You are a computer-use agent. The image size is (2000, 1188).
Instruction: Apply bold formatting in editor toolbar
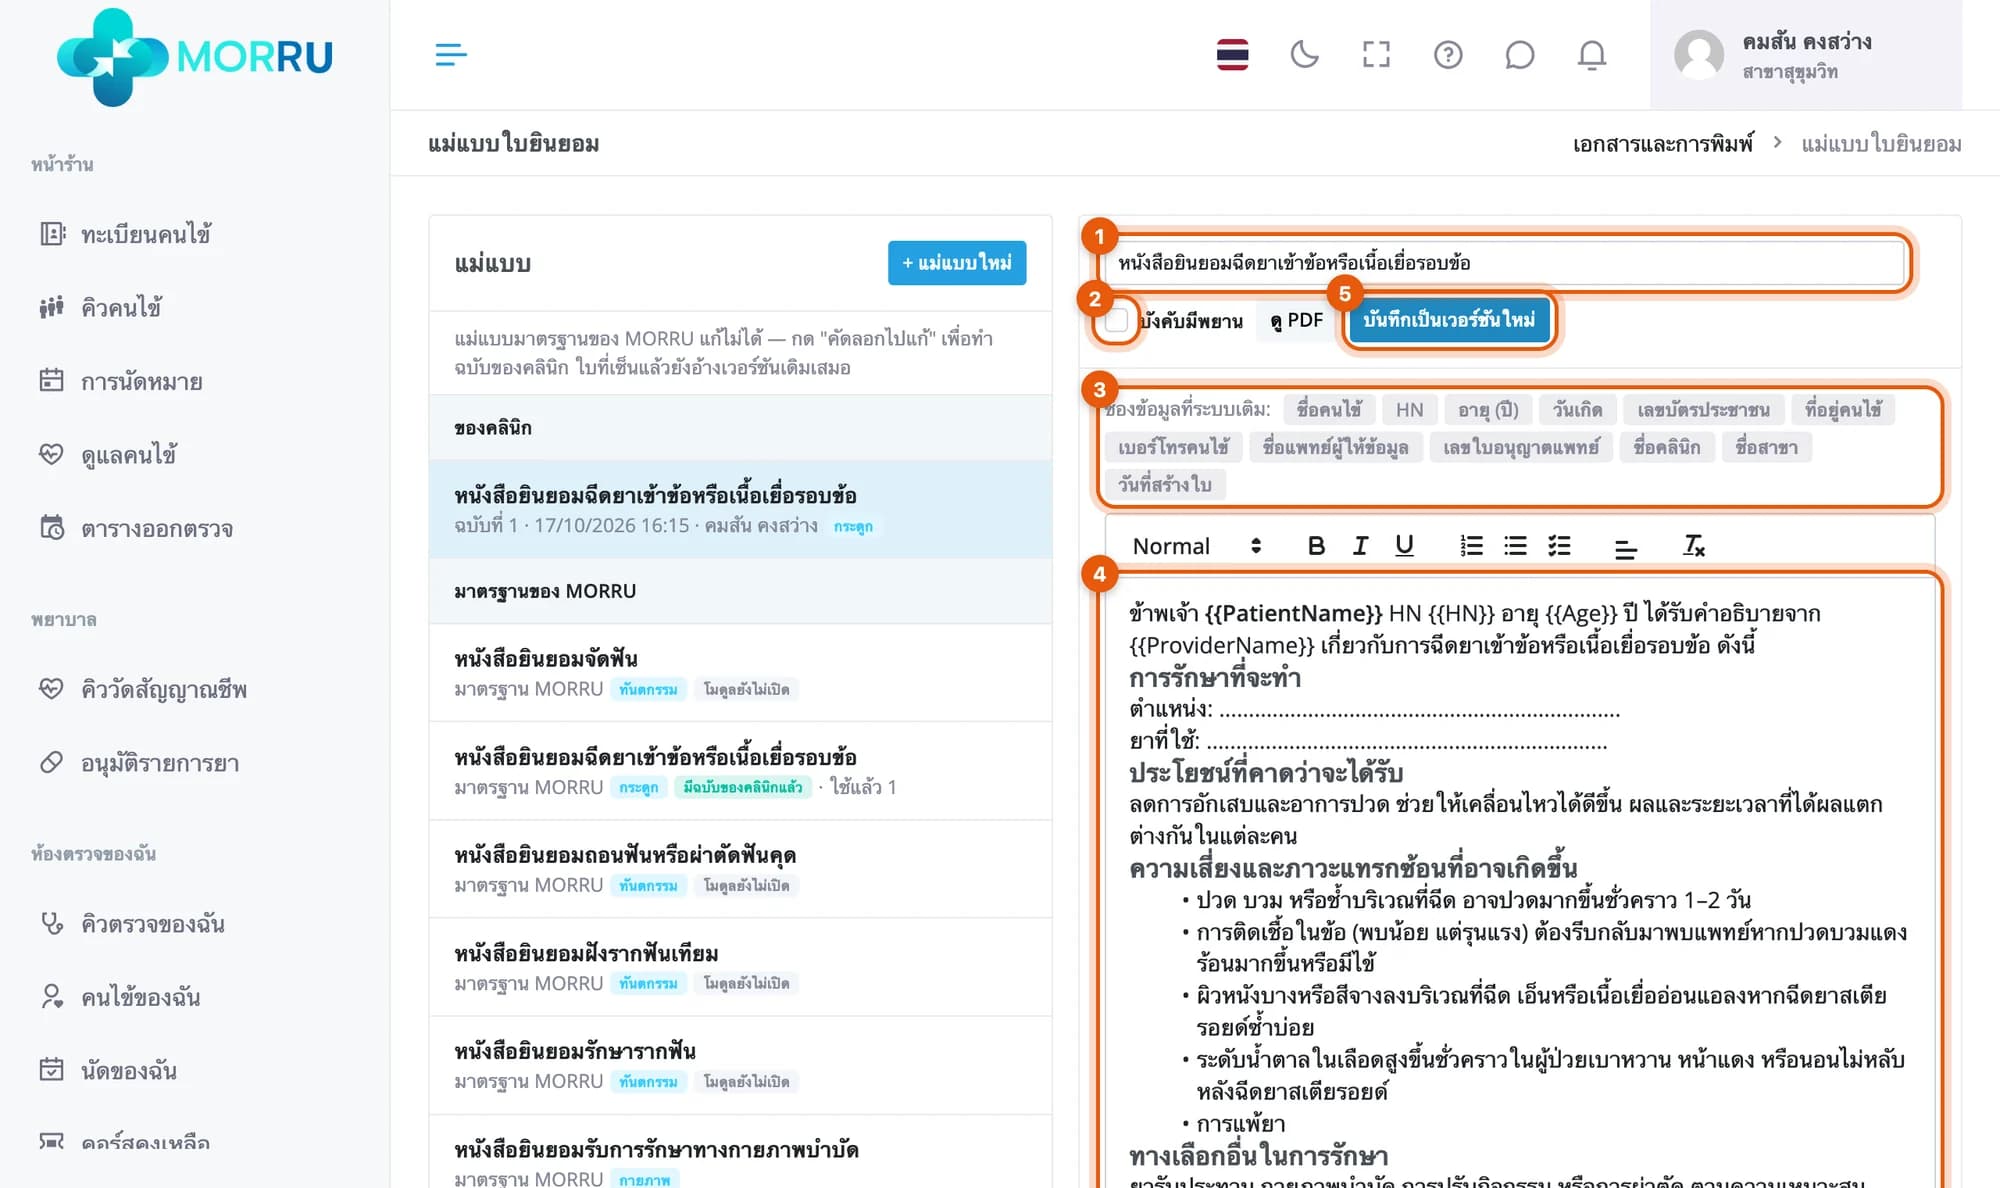coord(1316,545)
